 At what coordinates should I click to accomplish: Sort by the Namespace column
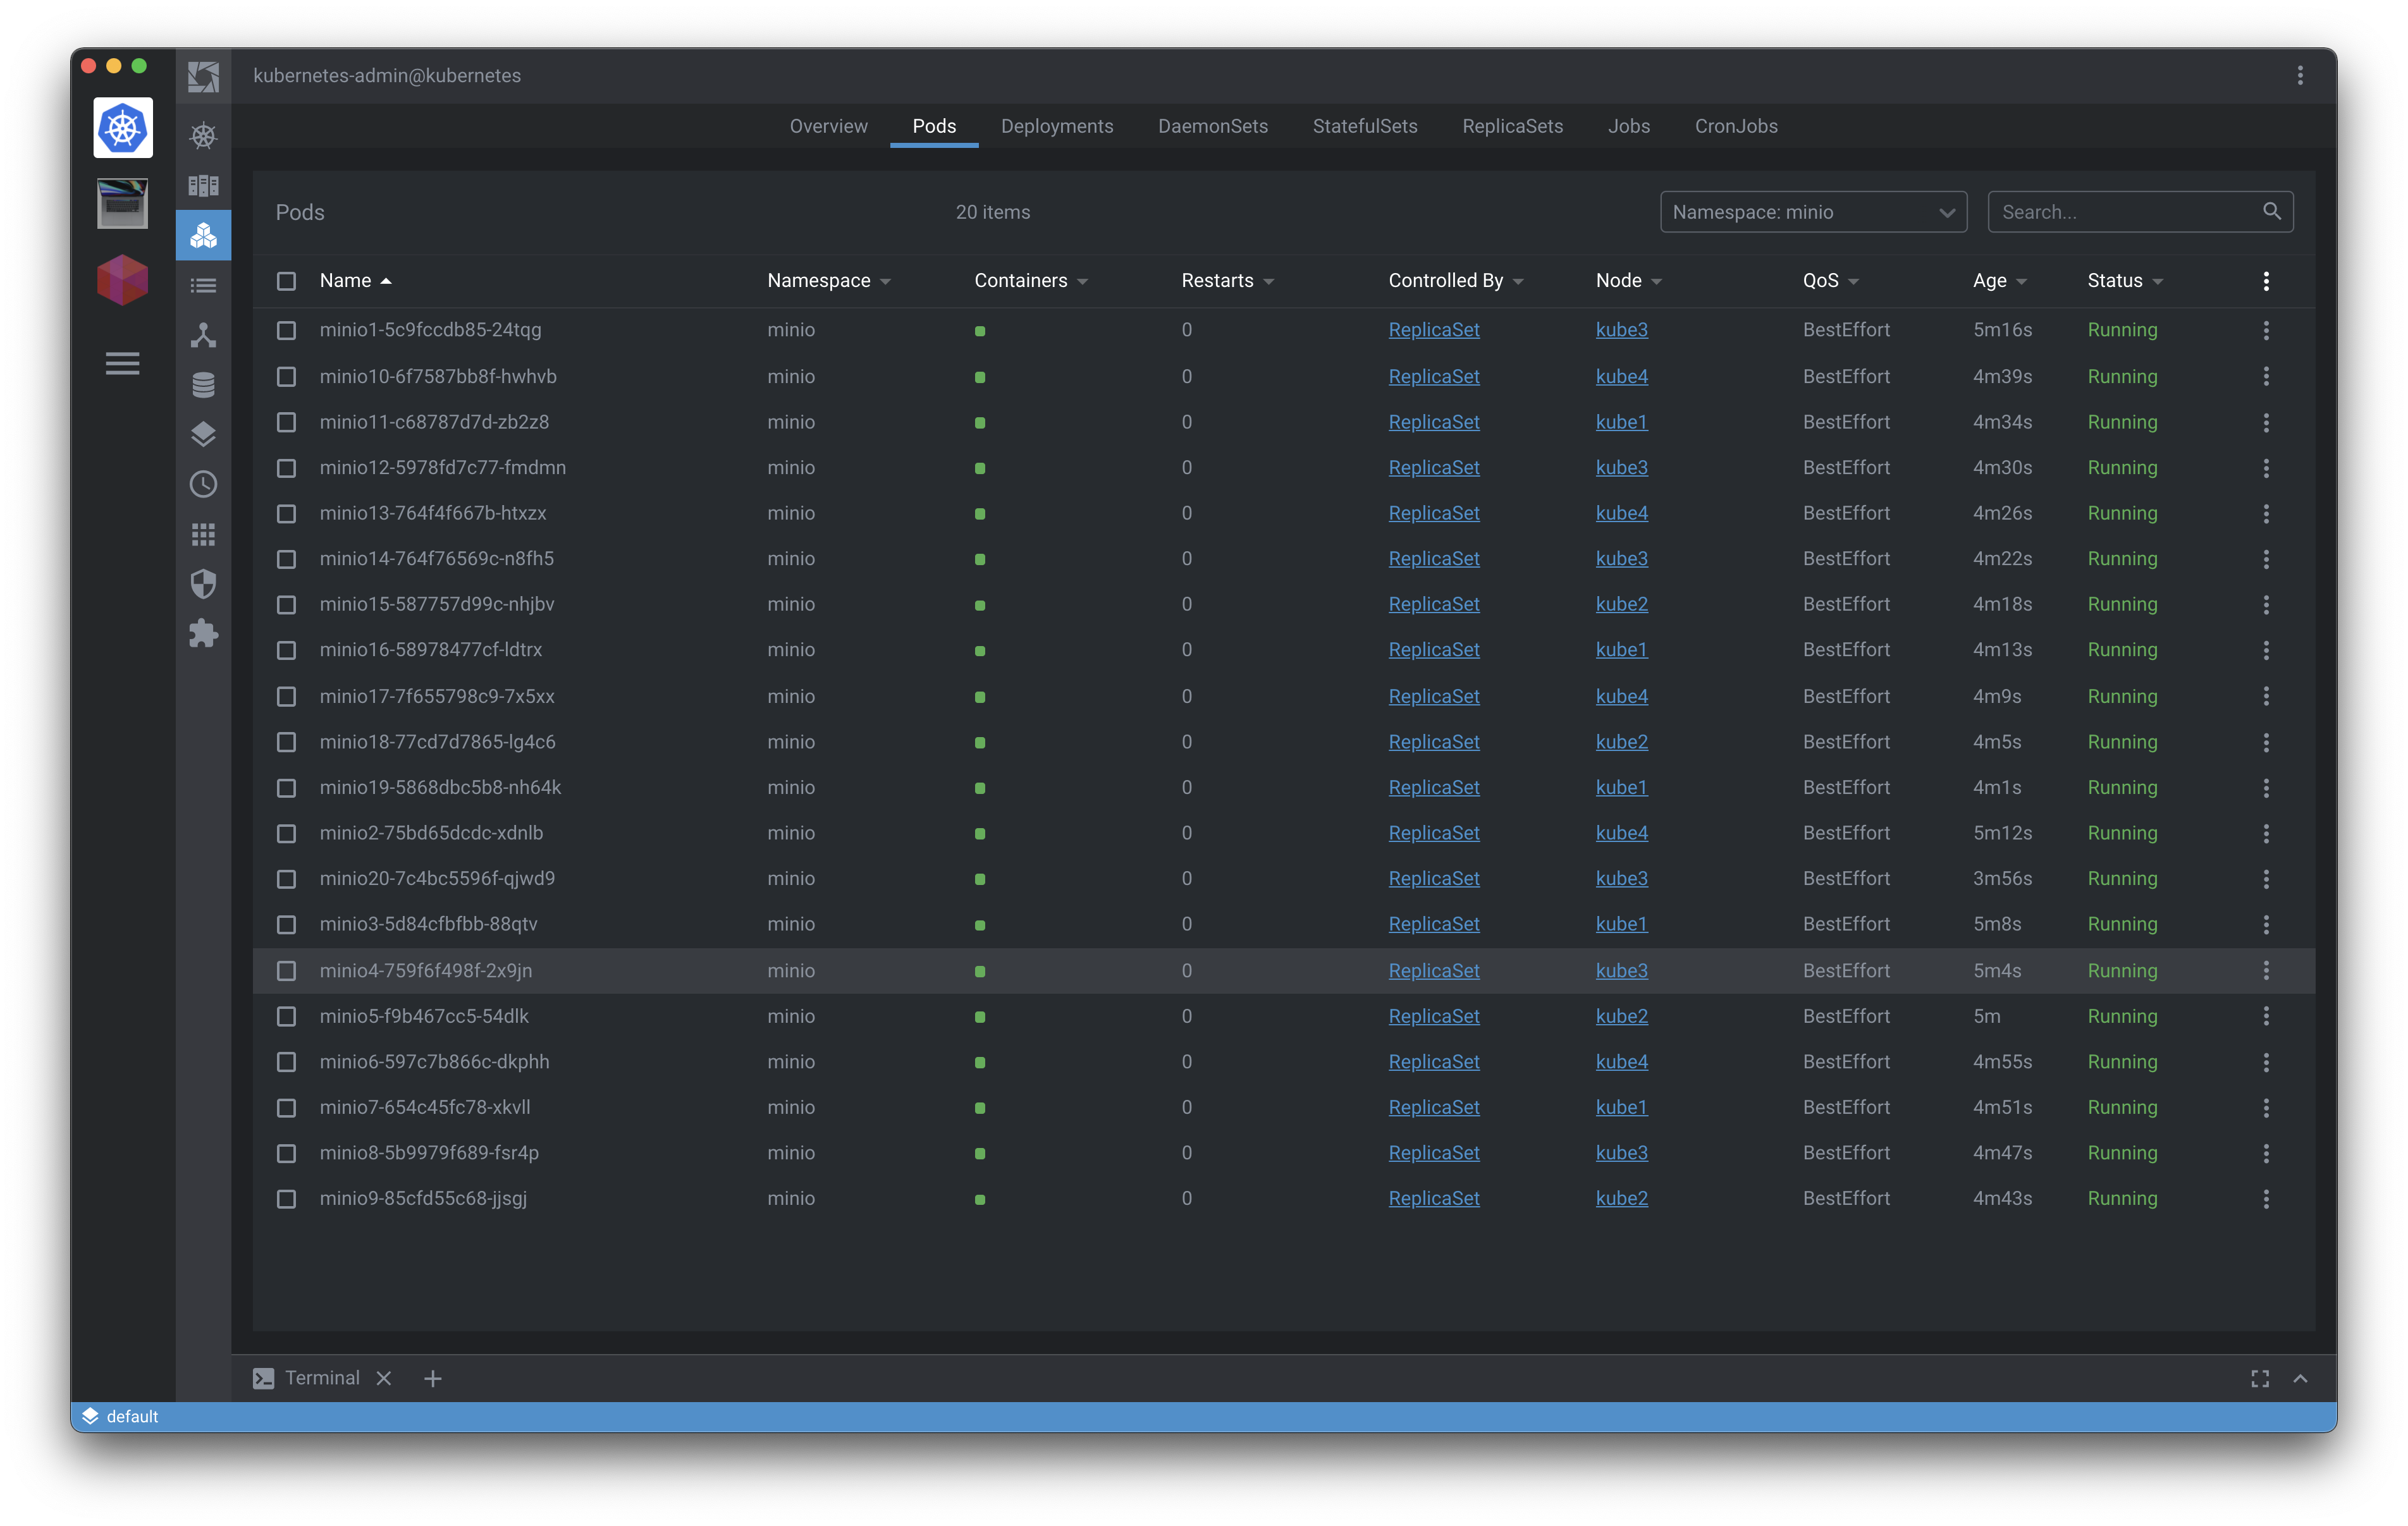click(x=829, y=281)
